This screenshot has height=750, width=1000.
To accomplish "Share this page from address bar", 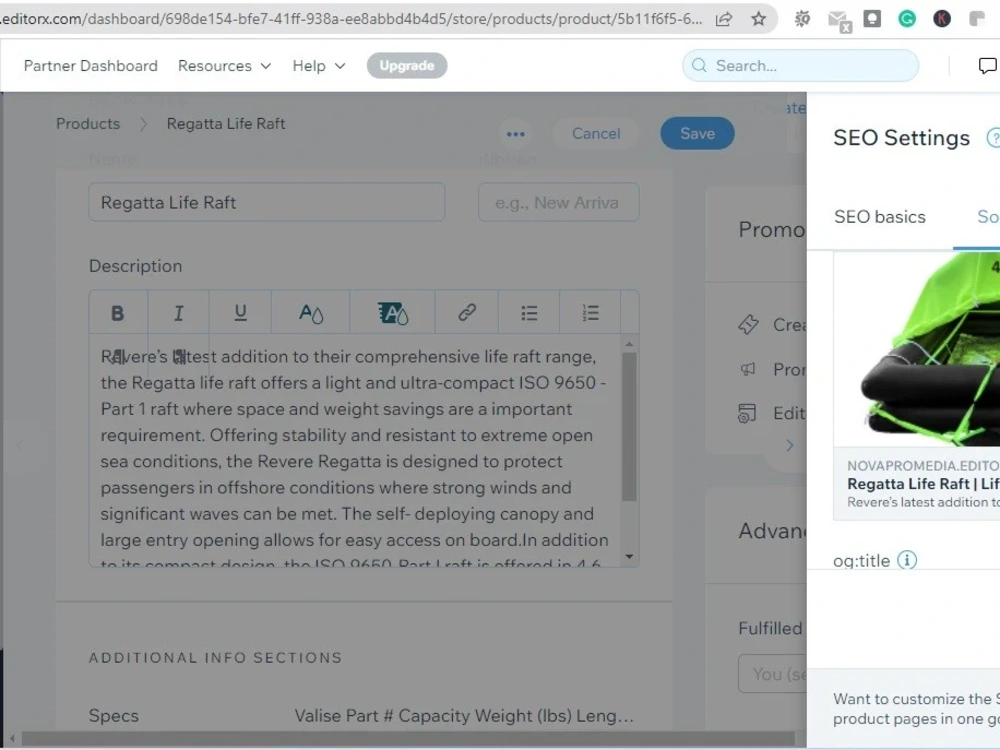I will (723, 19).
